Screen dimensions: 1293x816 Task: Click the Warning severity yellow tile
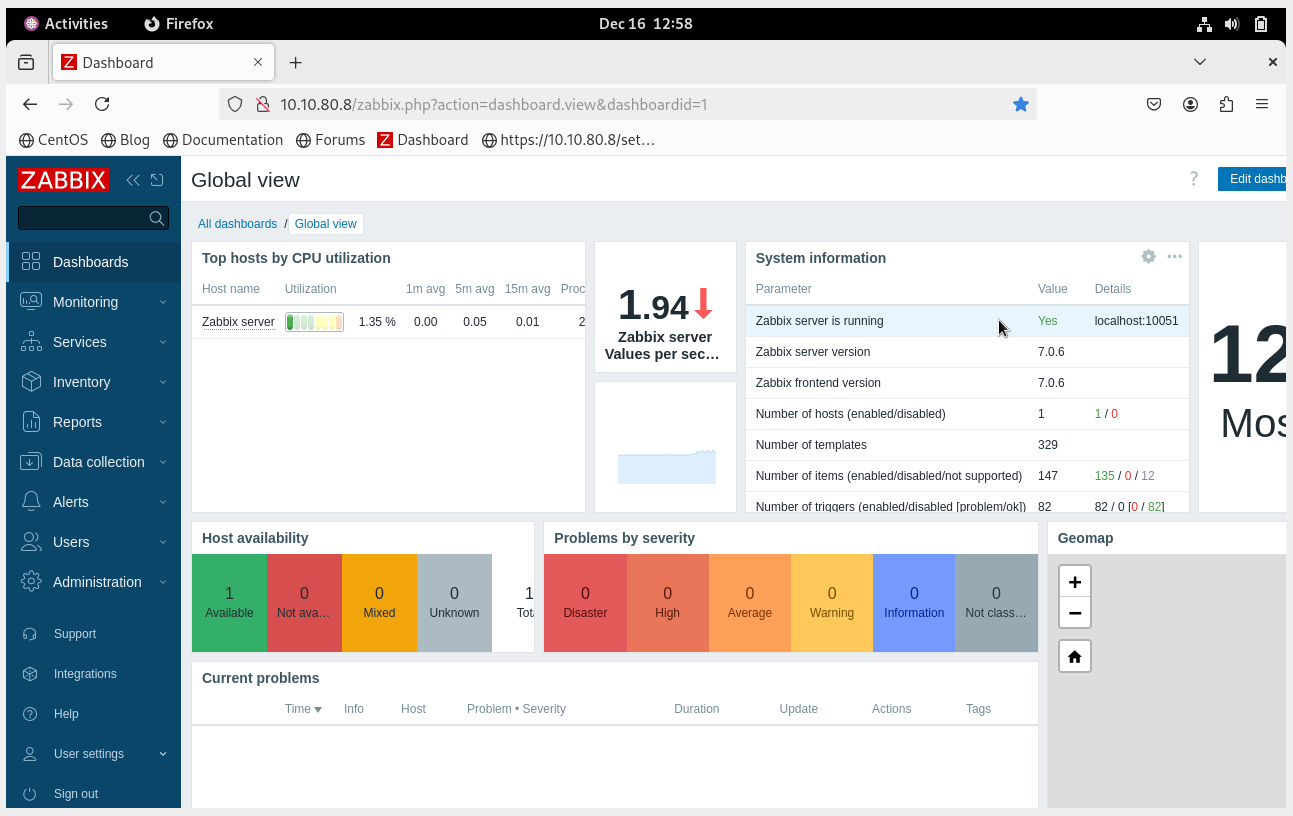click(x=832, y=603)
